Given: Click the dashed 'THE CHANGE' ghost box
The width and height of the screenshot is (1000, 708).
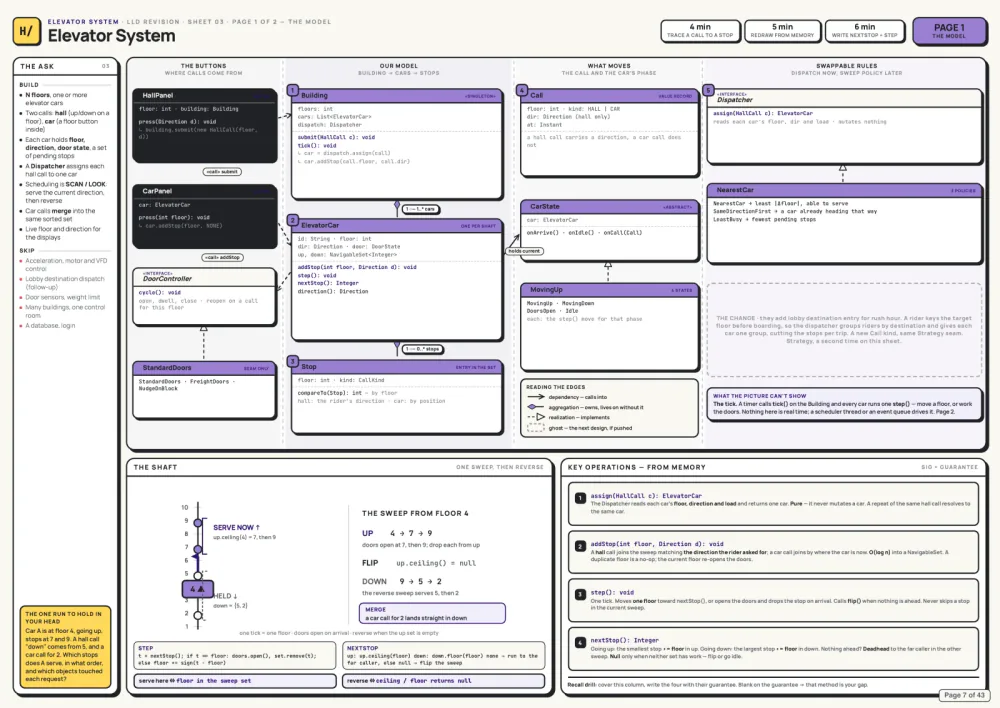Looking at the screenshot, I should pos(844,330).
